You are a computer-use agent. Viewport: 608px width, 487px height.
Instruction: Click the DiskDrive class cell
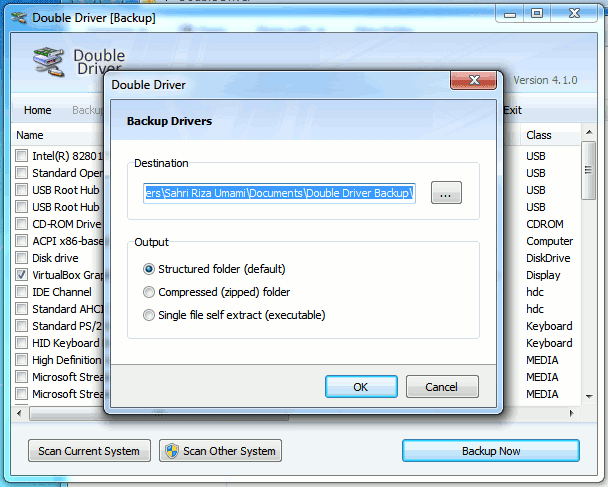(548, 258)
